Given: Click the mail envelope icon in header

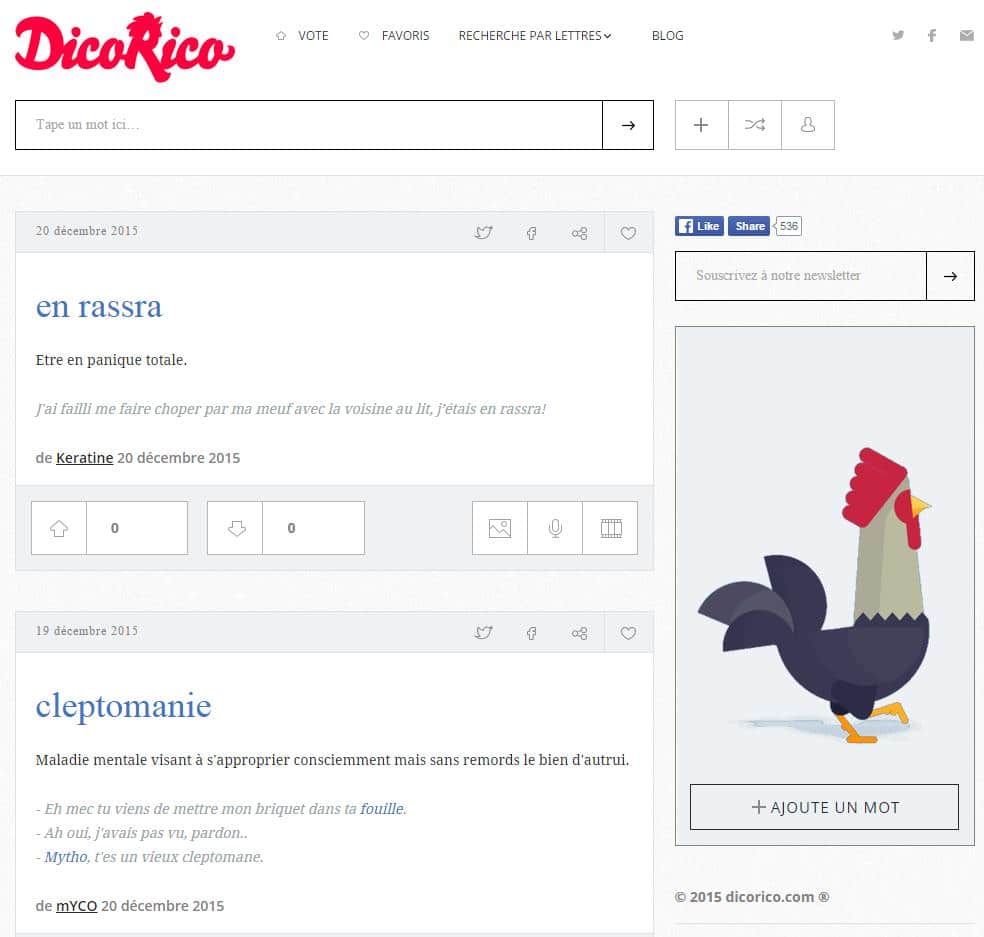Looking at the screenshot, I should click(966, 35).
